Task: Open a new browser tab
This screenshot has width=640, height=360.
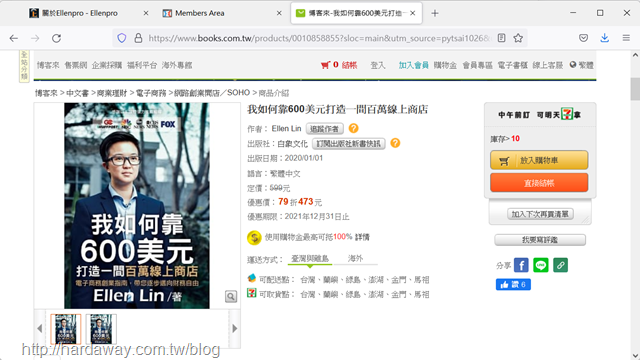Action: (435, 13)
